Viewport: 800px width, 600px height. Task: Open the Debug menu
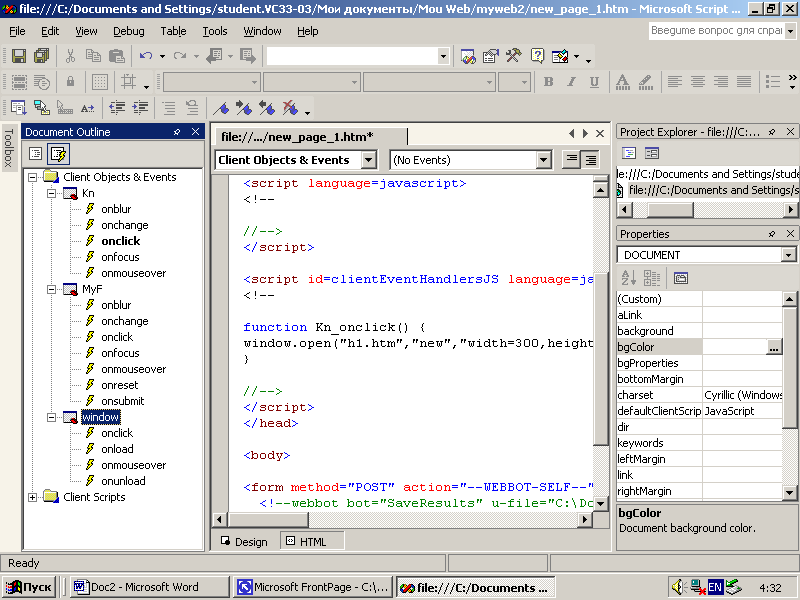(129, 31)
